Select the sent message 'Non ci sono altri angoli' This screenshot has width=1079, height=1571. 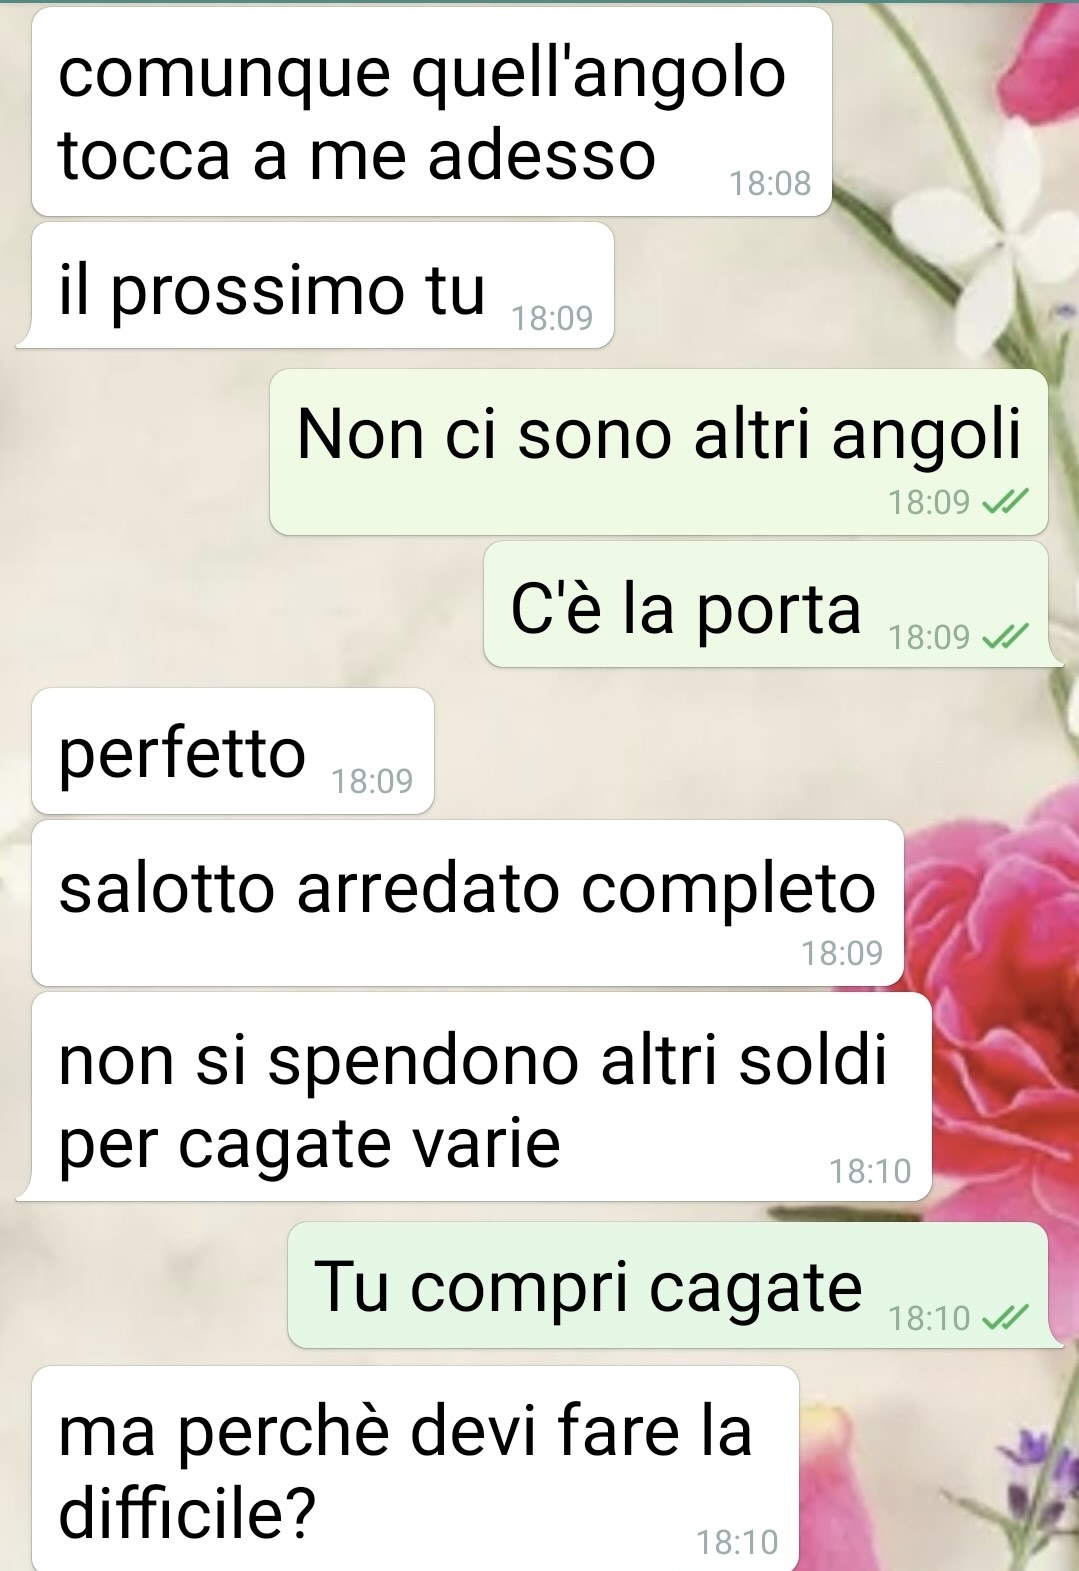click(659, 452)
